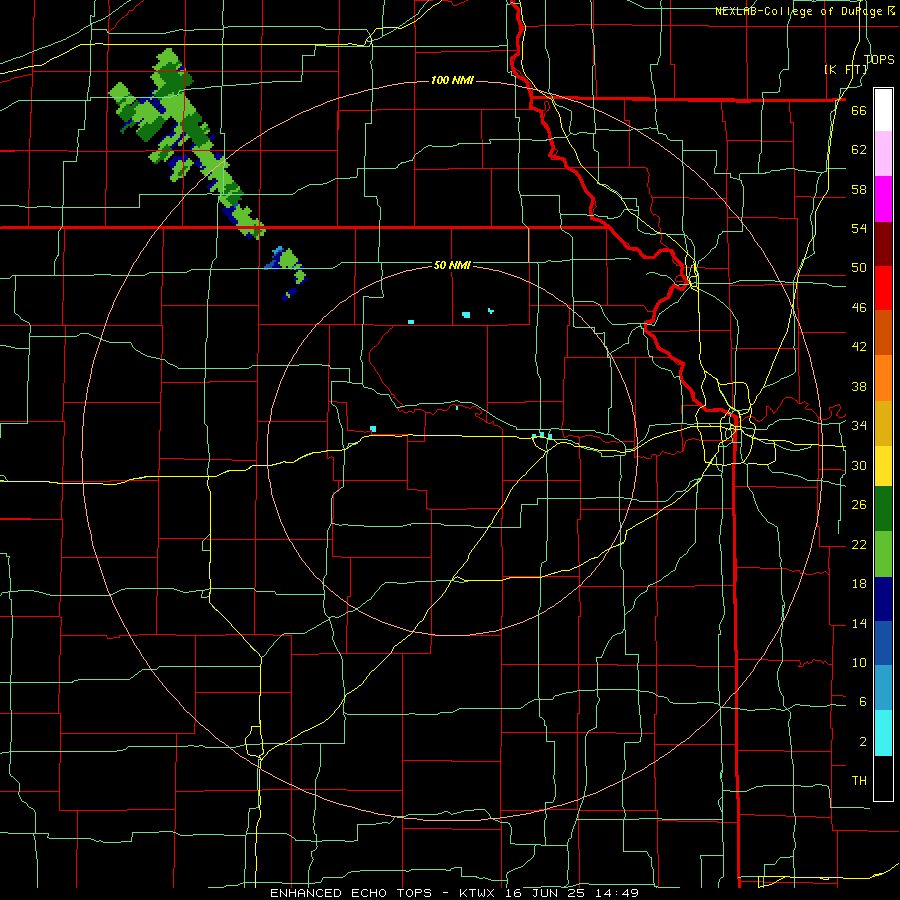Click the '(K FT)' units label
This screenshot has height=900, width=900.
(846, 69)
